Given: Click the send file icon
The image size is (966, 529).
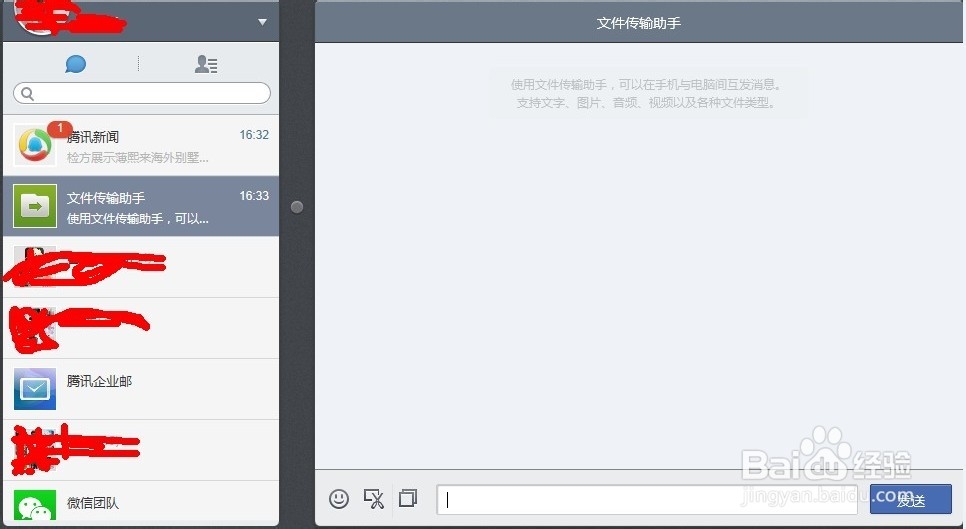Looking at the screenshot, I should click(x=408, y=498).
